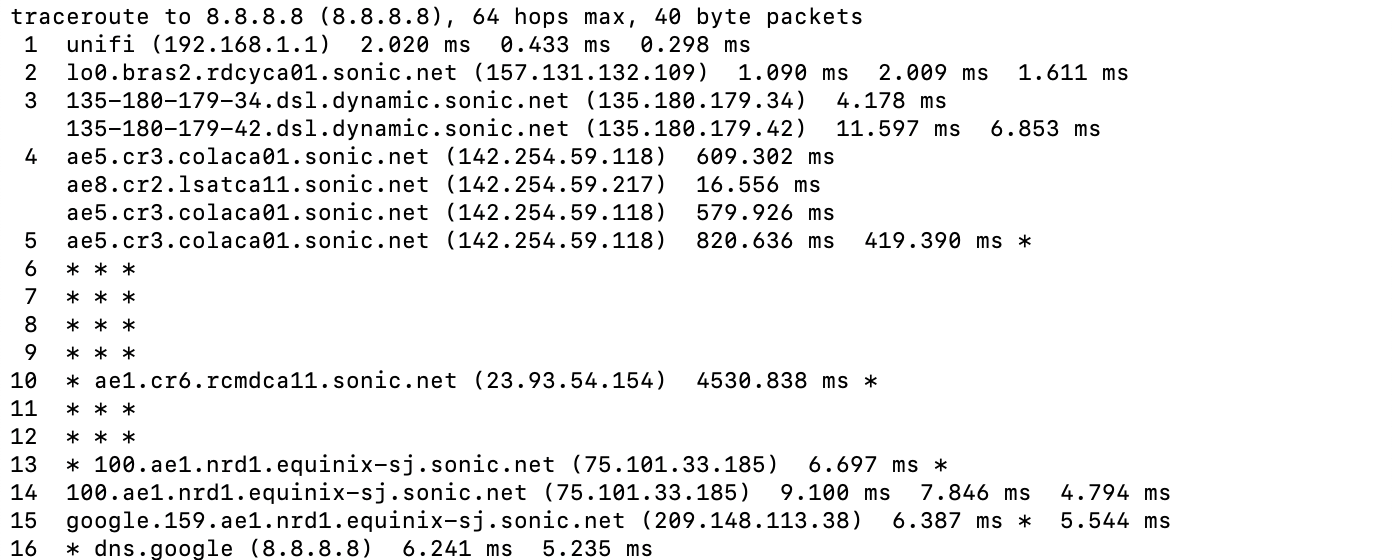1392x560 pixels.
Task: Click IP address 142.254.59.217
Action: click(555, 185)
